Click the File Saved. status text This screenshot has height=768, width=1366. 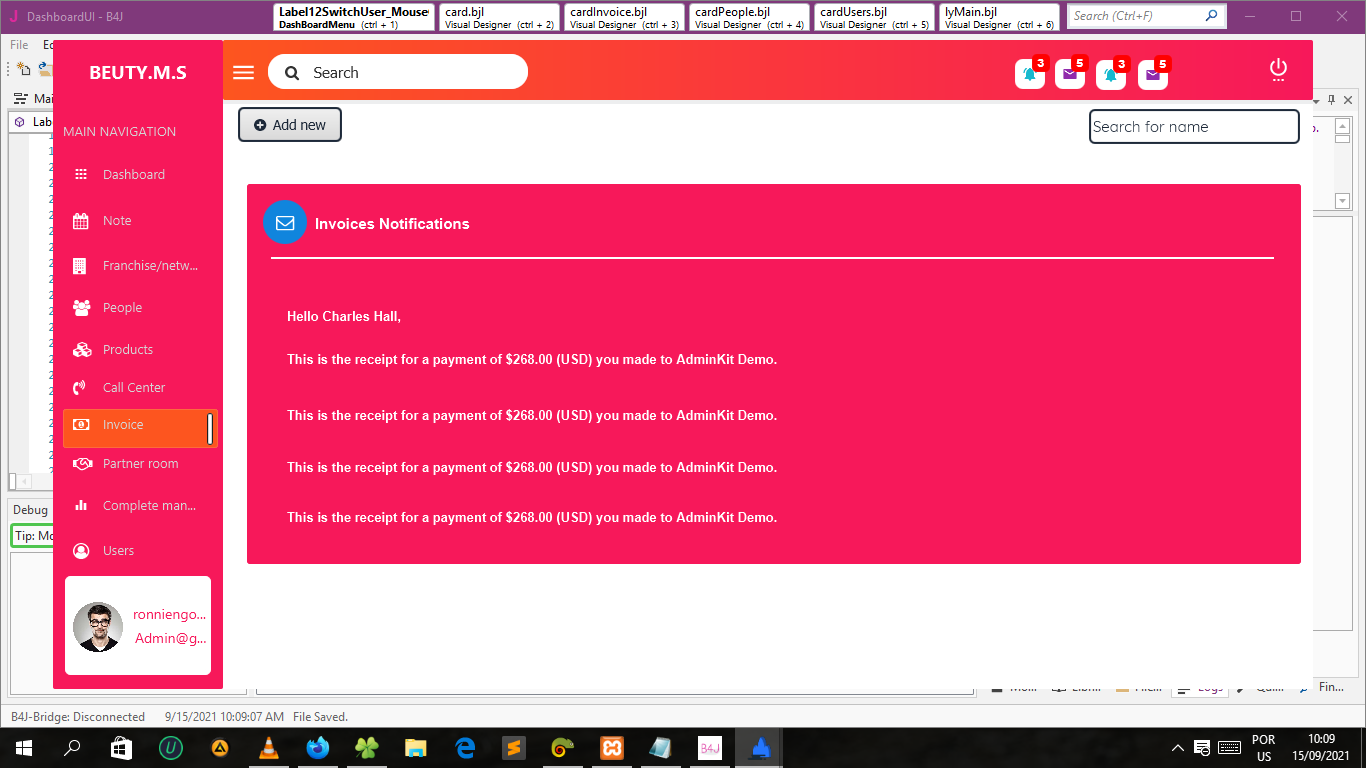pyautogui.click(x=320, y=717)
